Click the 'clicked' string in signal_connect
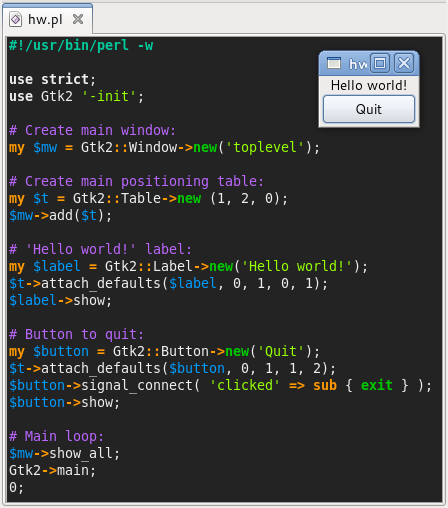 coord(245,385)
